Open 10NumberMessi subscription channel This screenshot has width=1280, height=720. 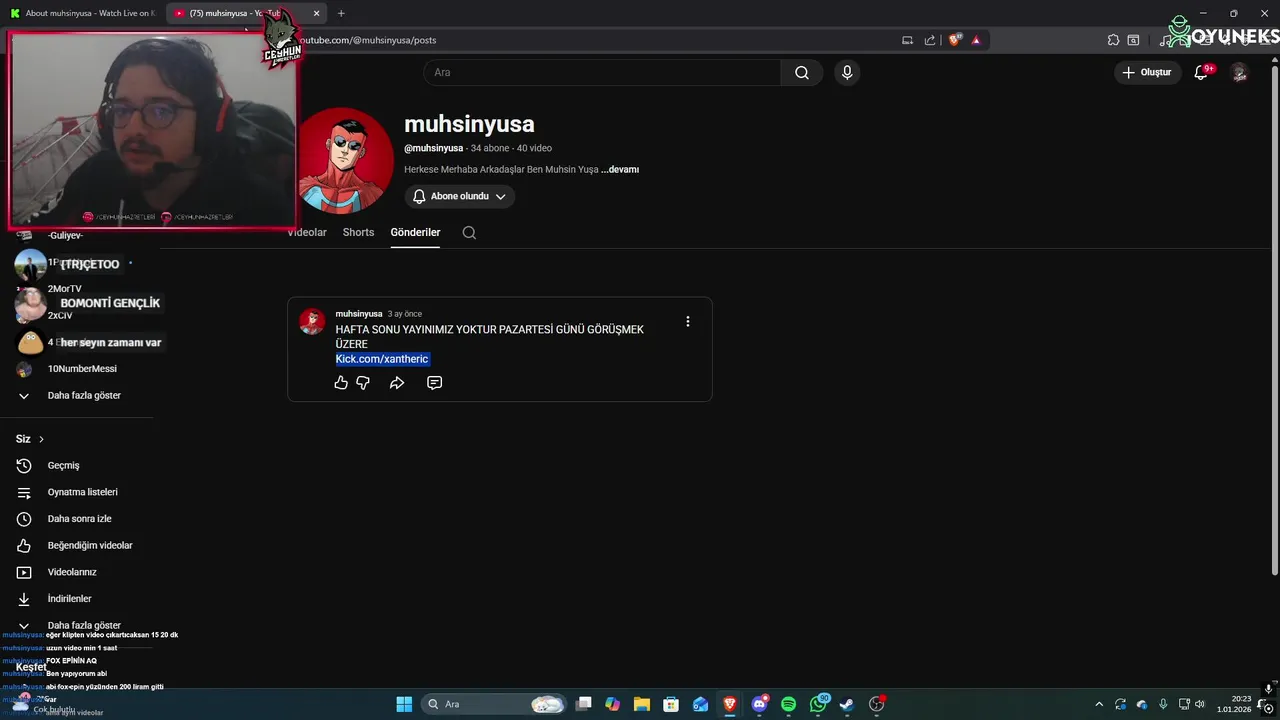pyautogui.click(x=82, y=369)
